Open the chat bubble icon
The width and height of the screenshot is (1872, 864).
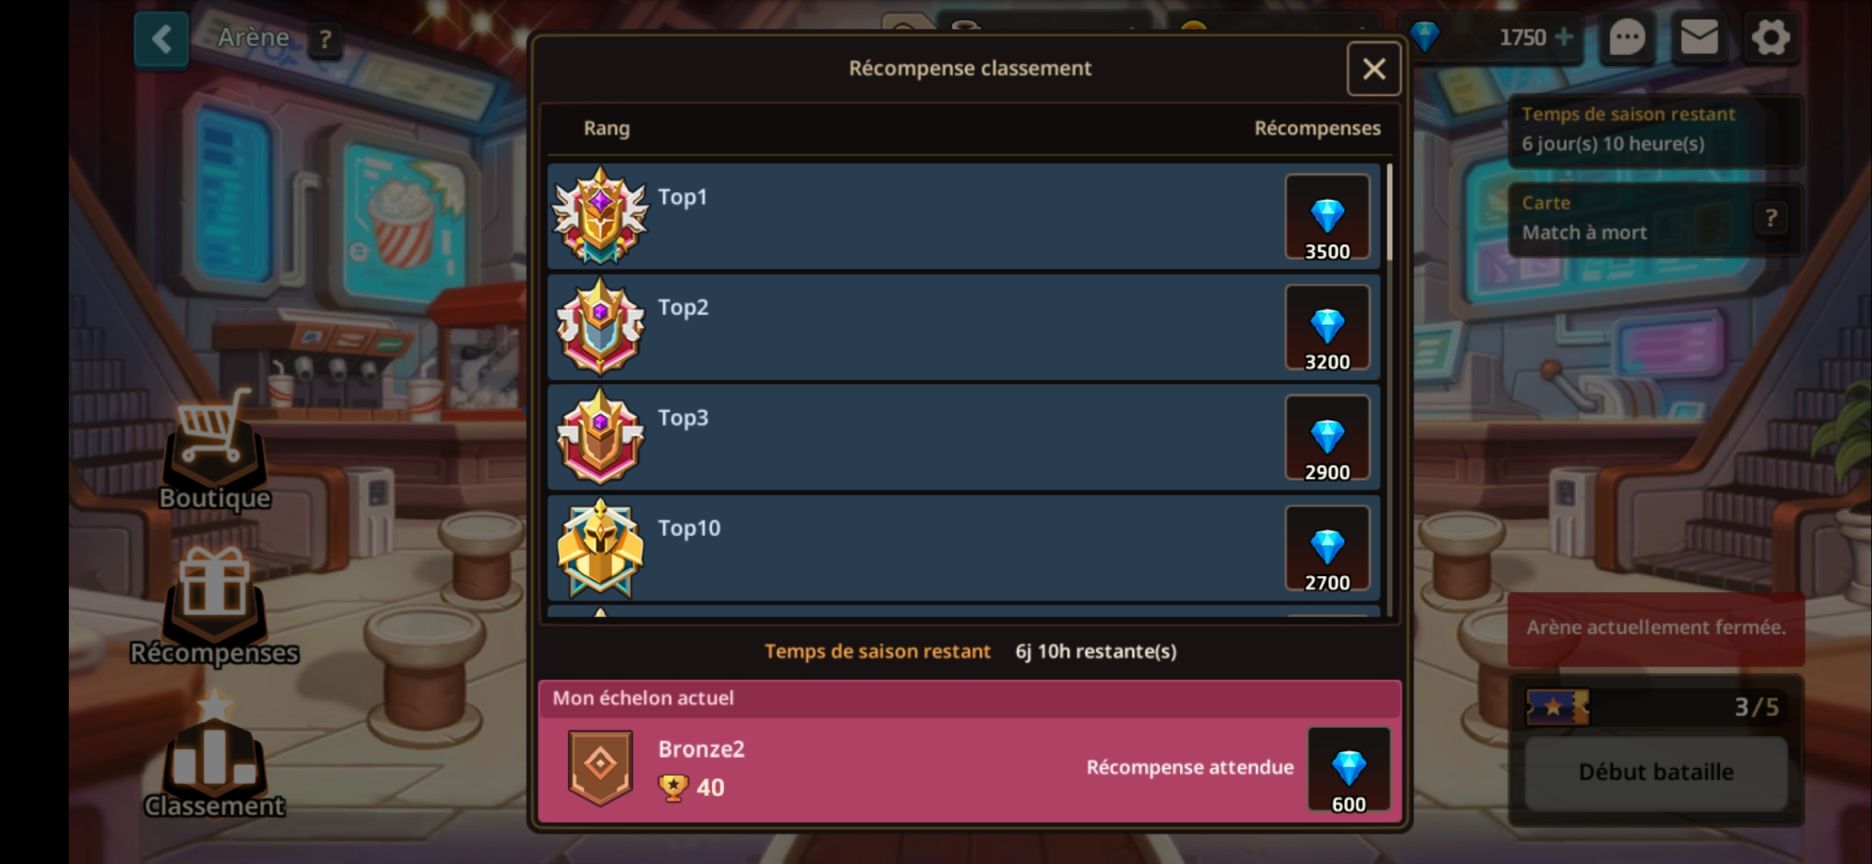coord(1627,38)
